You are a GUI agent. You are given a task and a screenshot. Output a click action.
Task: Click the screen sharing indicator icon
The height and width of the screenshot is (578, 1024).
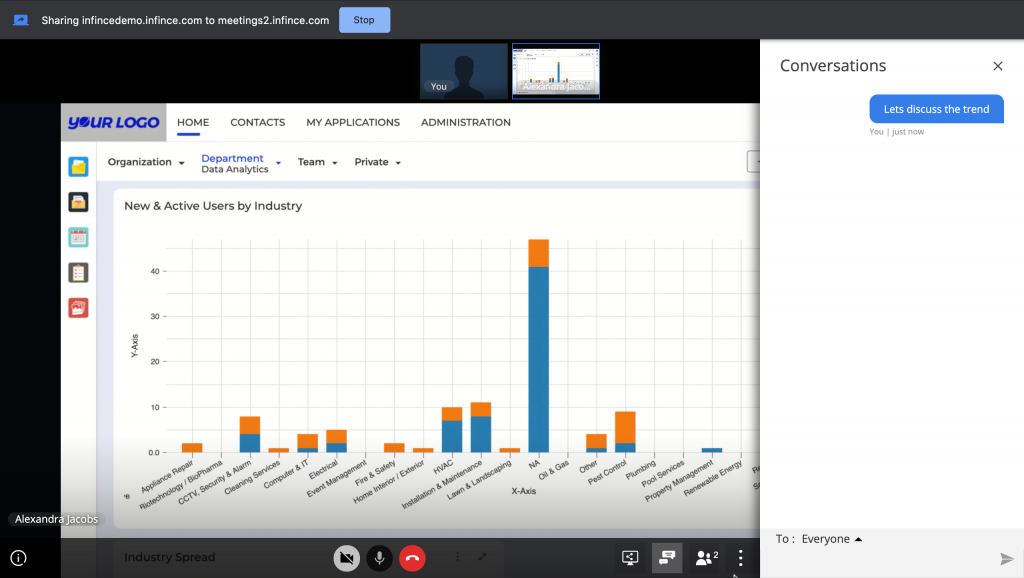[x=21, y=20]
